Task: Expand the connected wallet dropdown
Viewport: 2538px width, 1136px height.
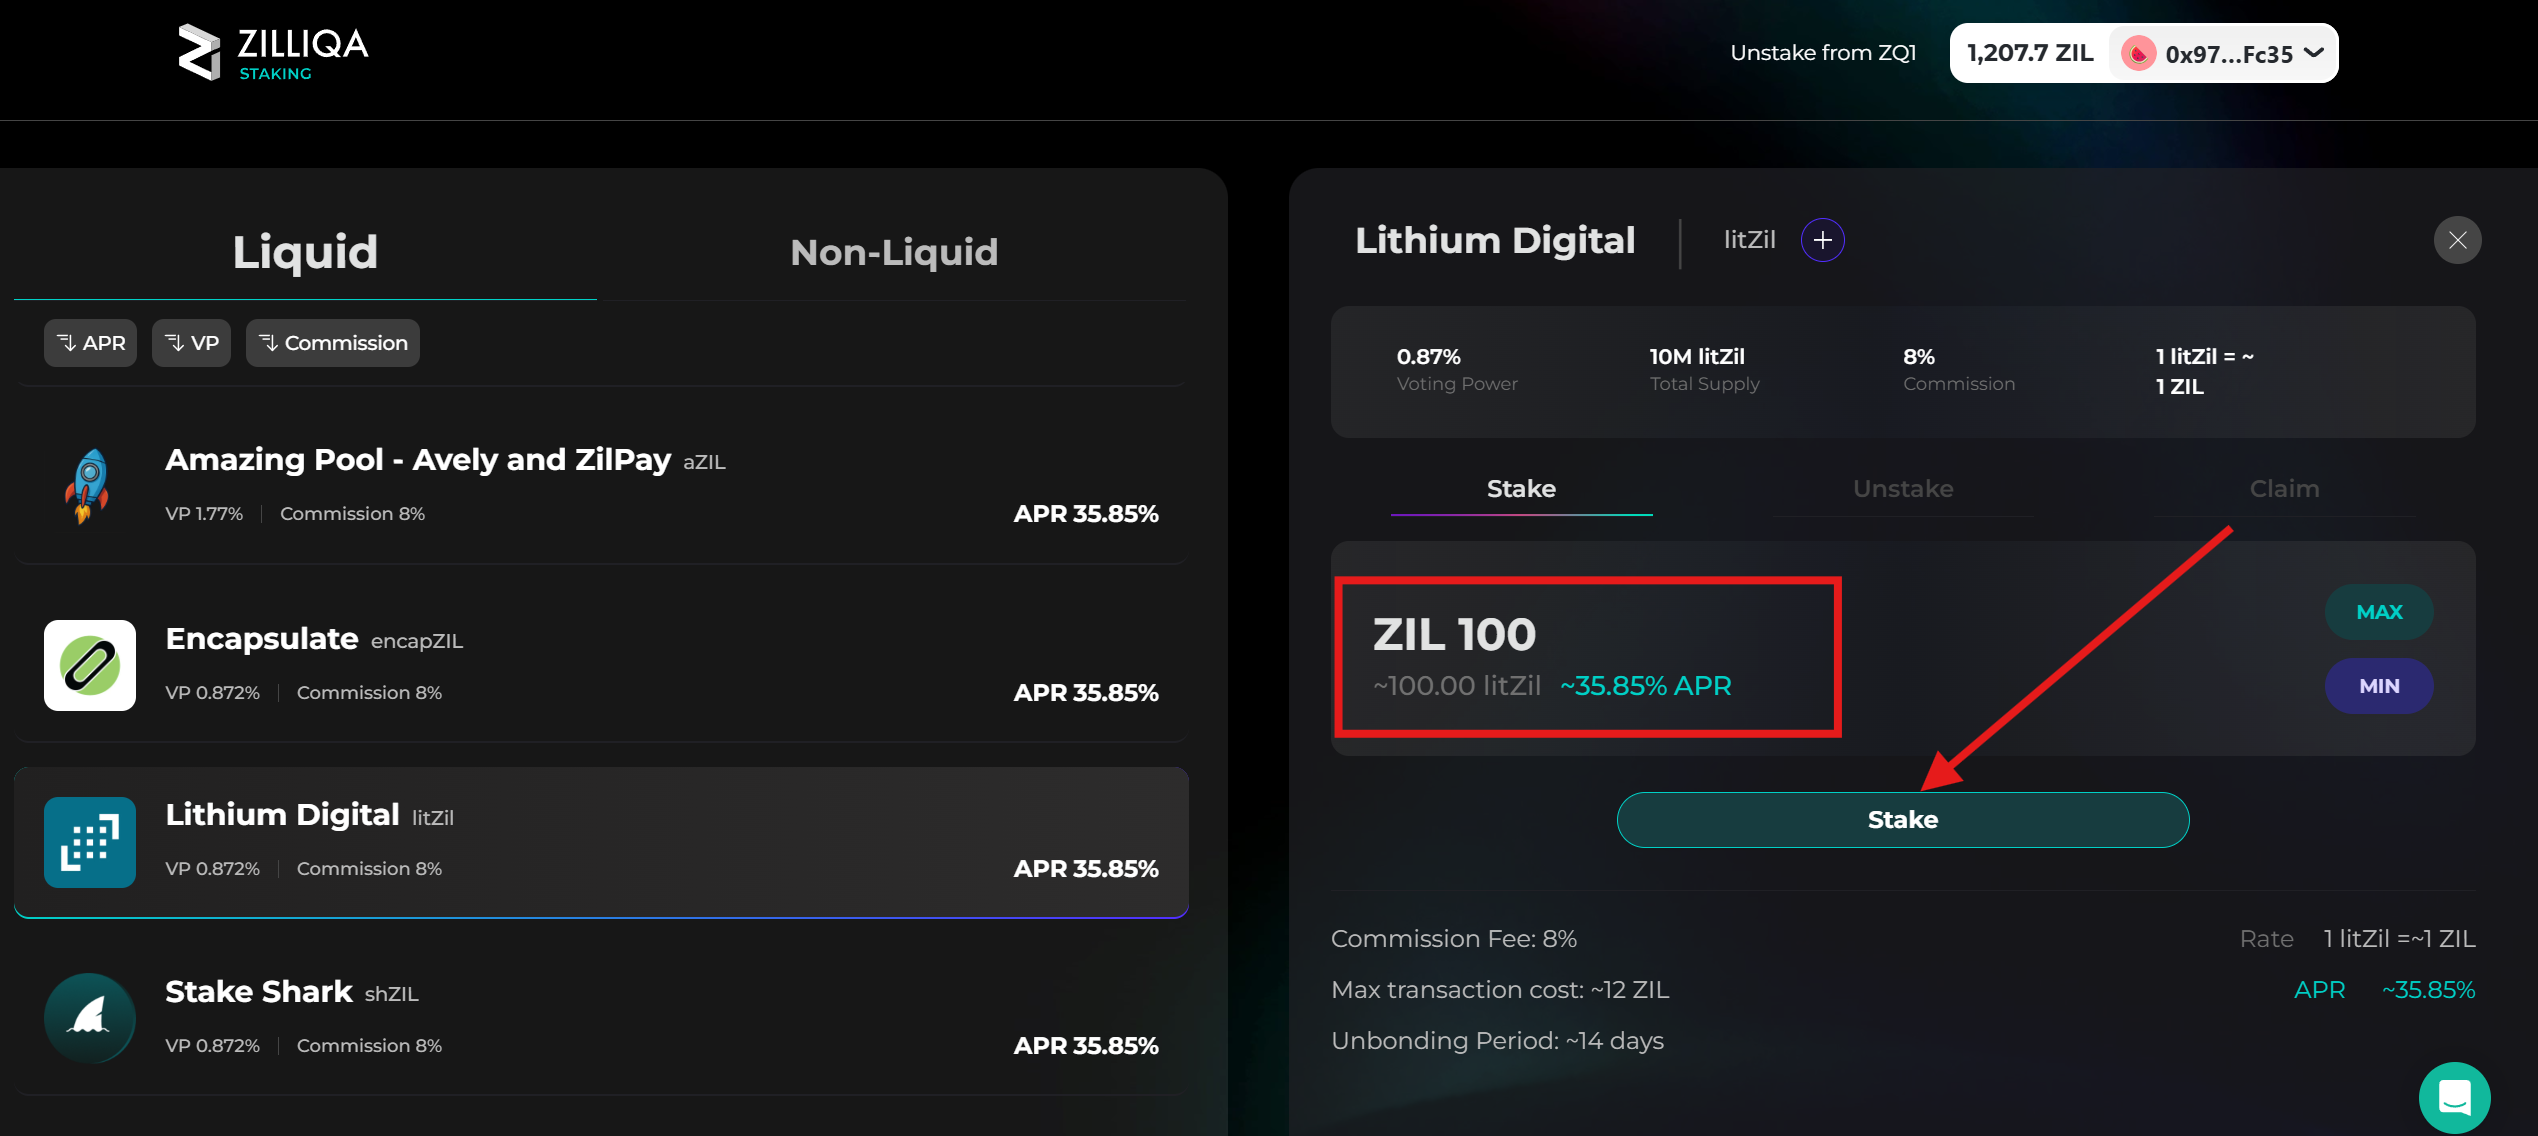Action: click(2315, 52)
